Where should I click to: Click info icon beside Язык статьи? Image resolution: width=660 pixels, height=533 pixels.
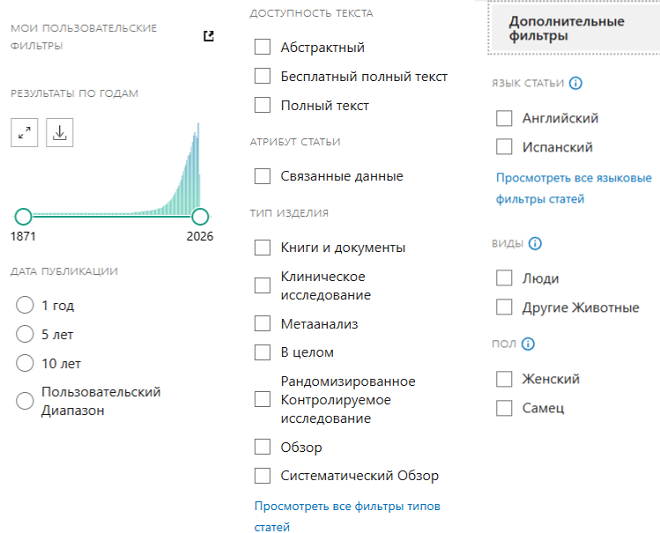click(576, 84)
